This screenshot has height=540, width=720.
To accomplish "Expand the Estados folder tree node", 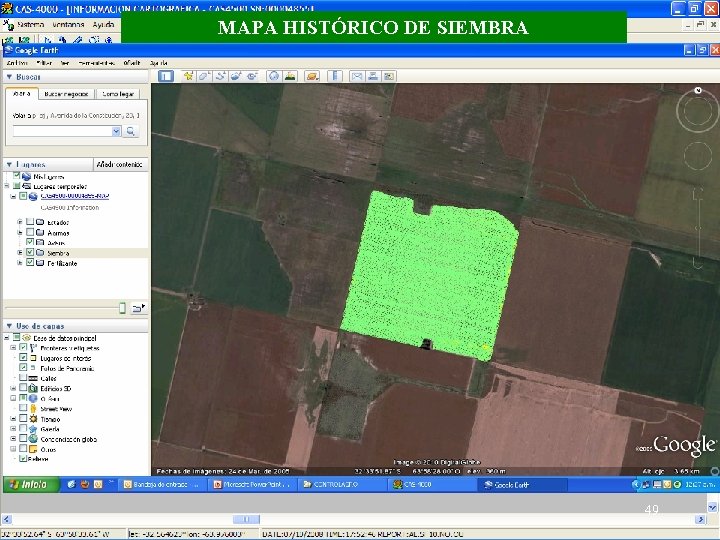I will click(x=20, y=222).
